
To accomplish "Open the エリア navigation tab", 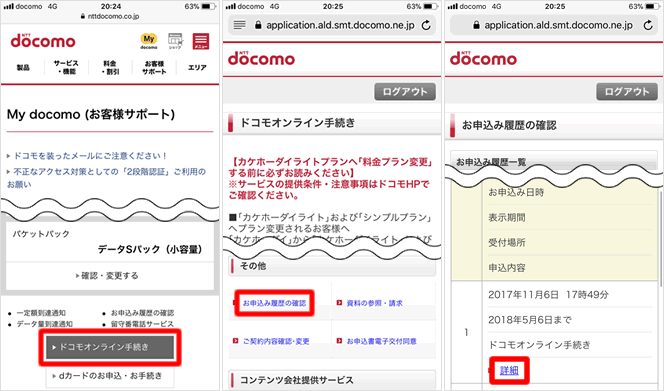I will tap(197, 67).
